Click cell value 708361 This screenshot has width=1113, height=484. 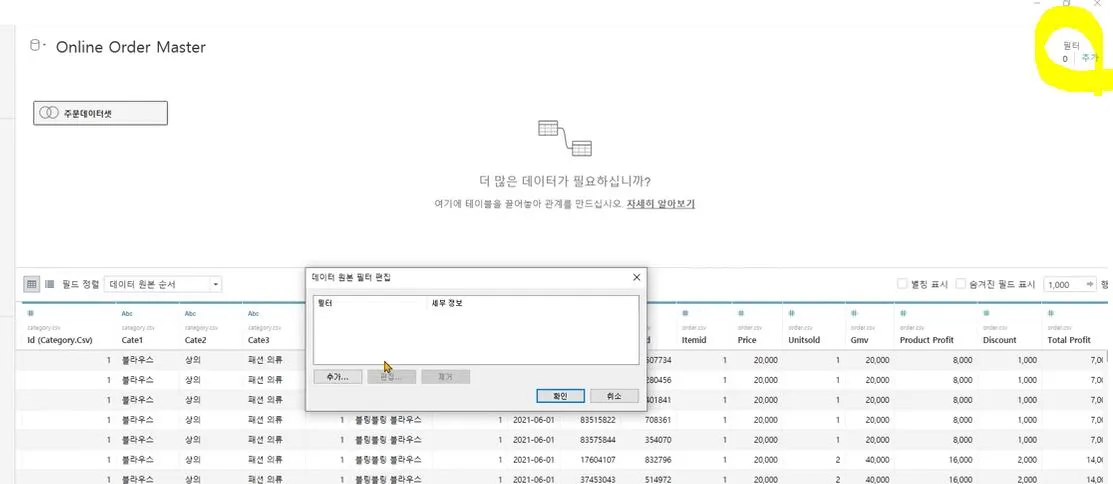pos(657,419)
